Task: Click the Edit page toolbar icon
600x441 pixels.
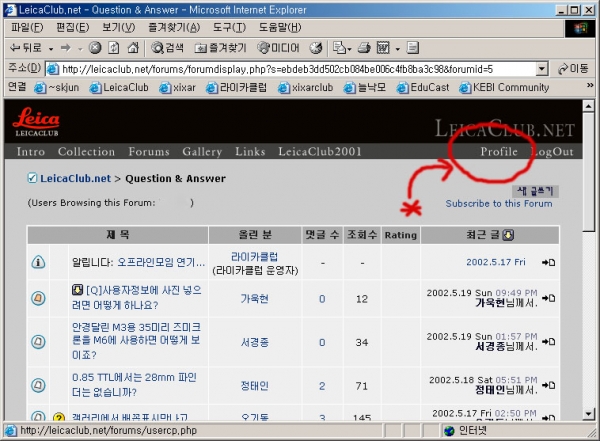Action: click(383, 48)
